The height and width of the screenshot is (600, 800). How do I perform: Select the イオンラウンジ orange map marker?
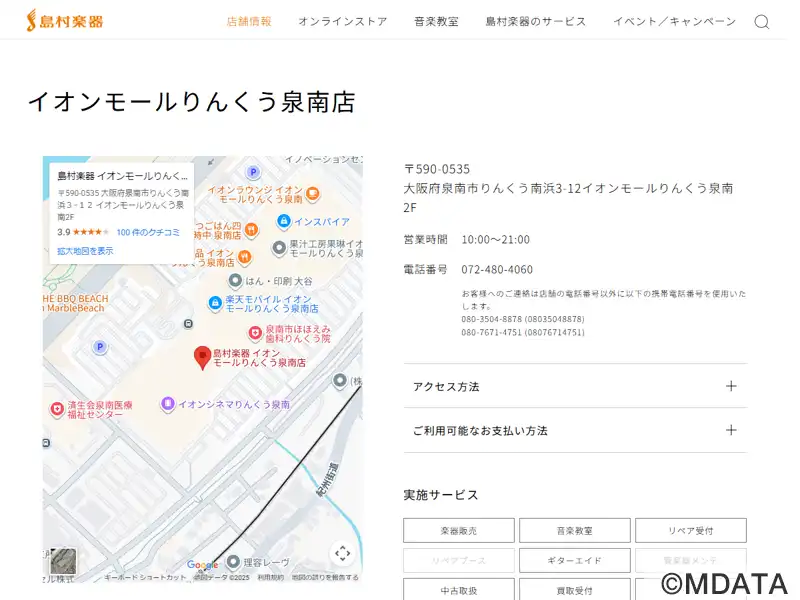(x=313, y=194)
